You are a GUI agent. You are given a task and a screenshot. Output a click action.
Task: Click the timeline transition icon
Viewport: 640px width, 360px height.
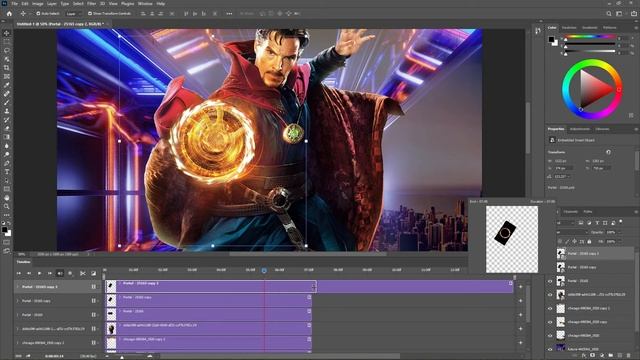(93, 273)
